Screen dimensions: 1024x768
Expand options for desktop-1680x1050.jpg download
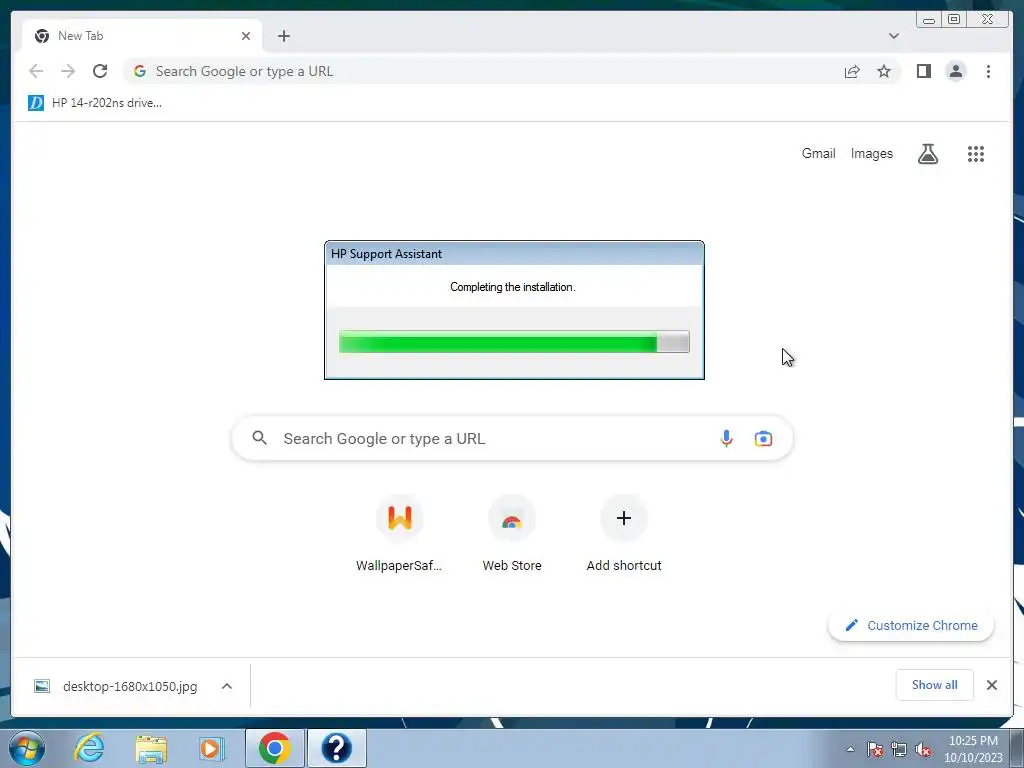(x=227, y=686)
